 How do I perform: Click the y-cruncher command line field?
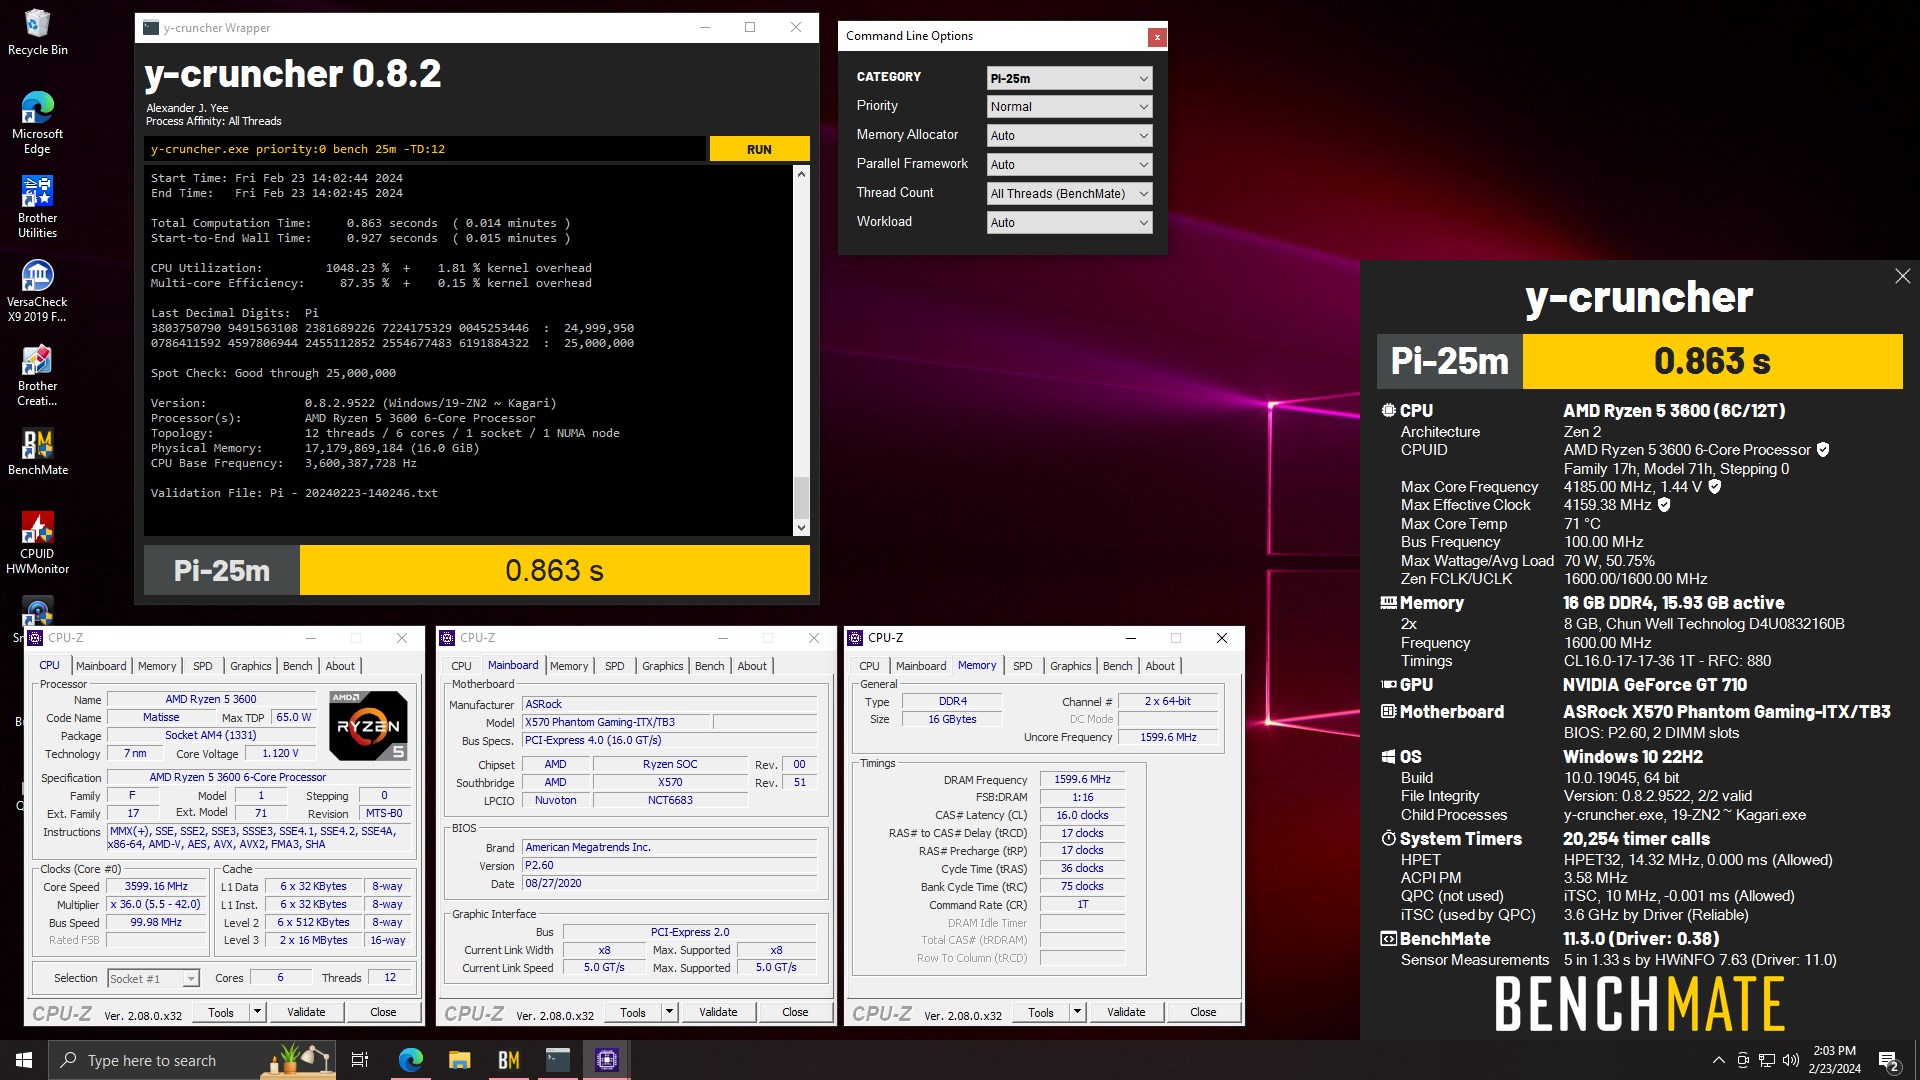425,149
